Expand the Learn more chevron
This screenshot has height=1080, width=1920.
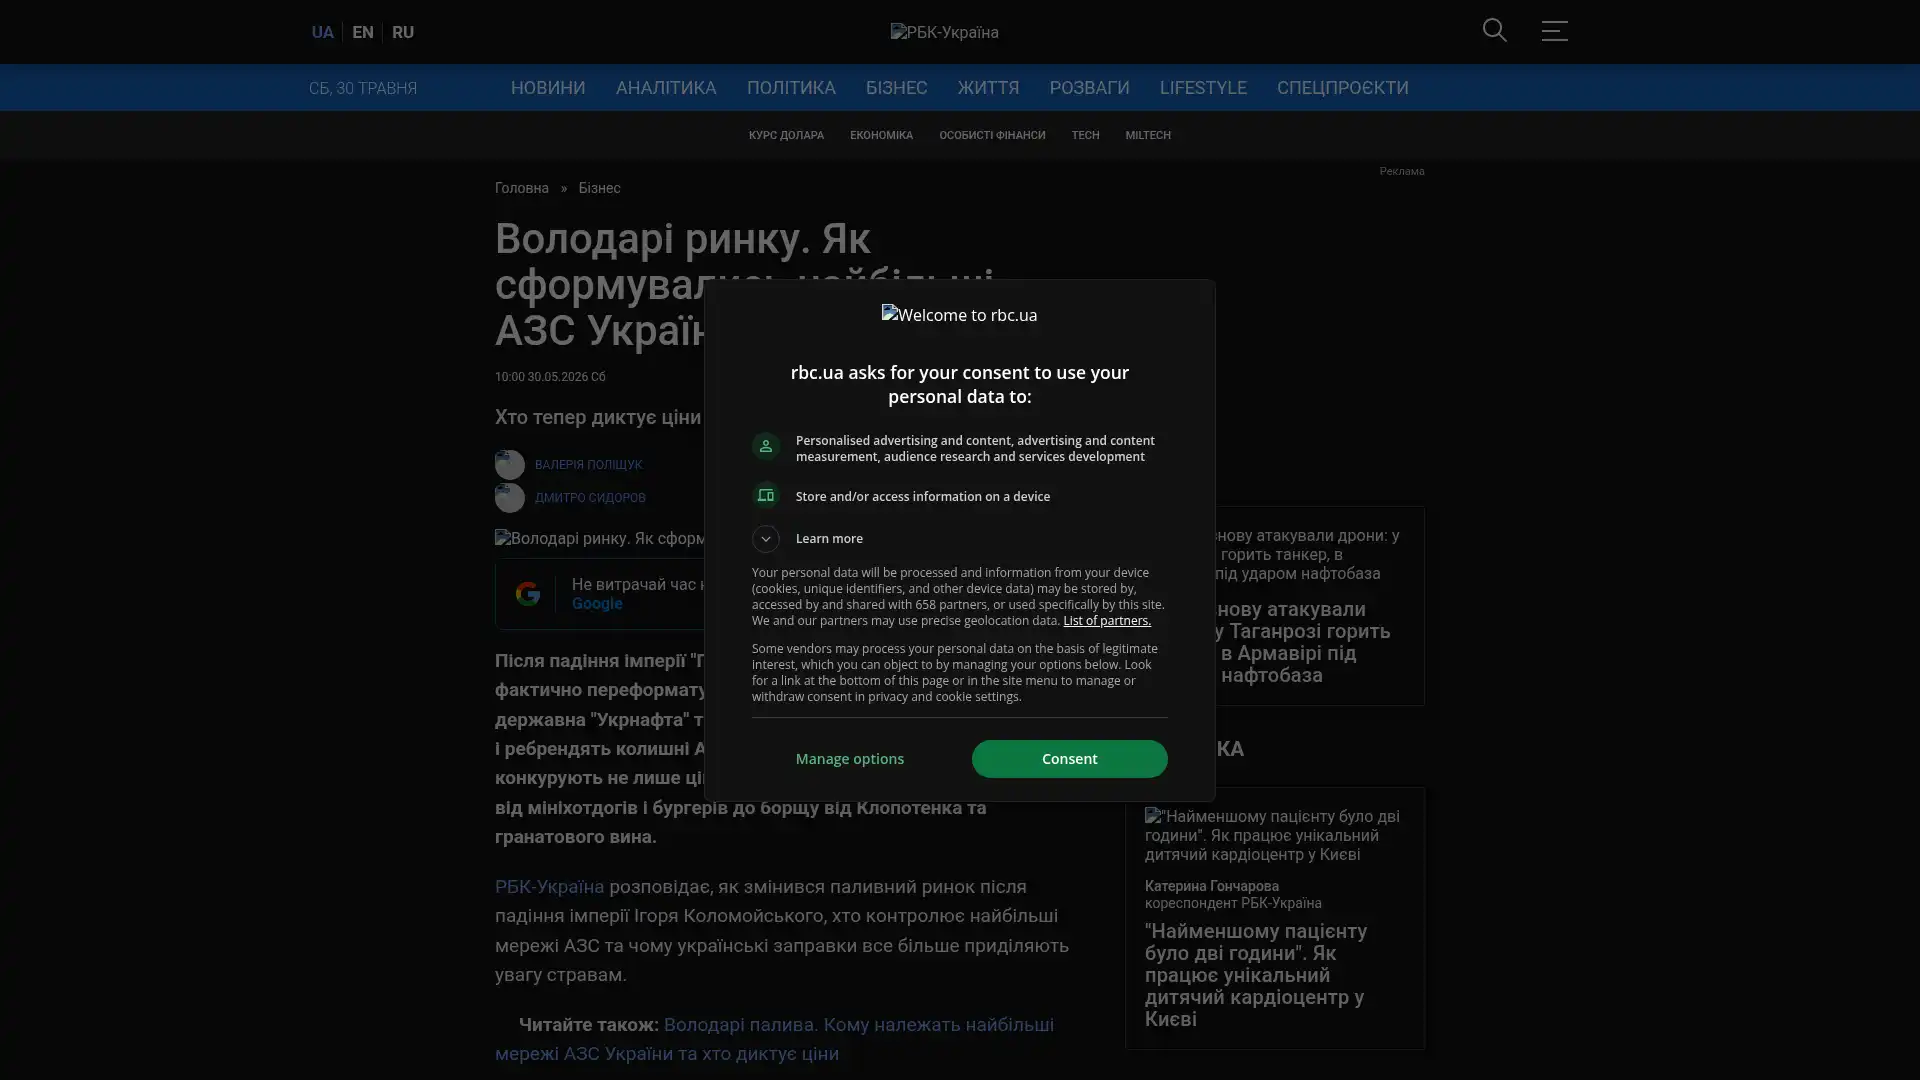[766, 539]
